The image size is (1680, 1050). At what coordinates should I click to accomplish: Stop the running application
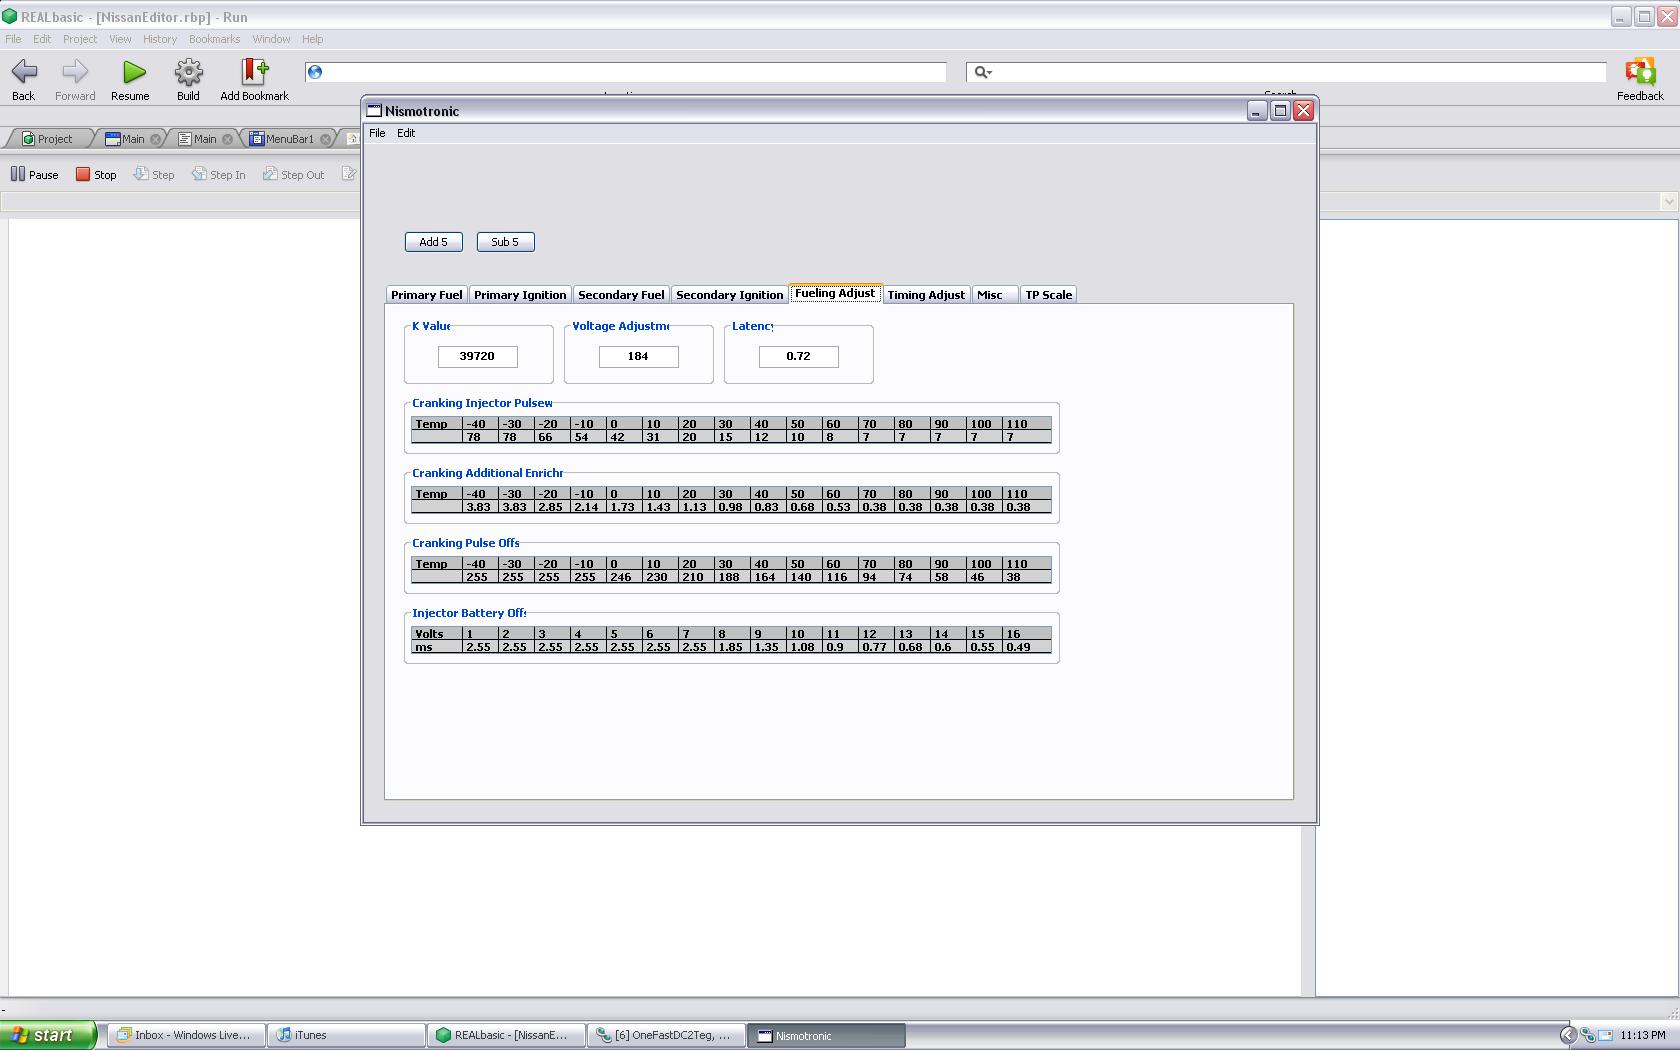coord(96,174)
